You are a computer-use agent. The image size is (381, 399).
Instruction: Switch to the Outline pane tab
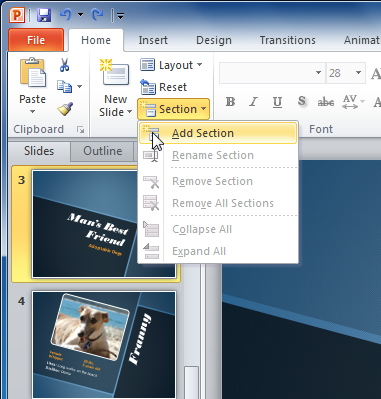point(103,151)
